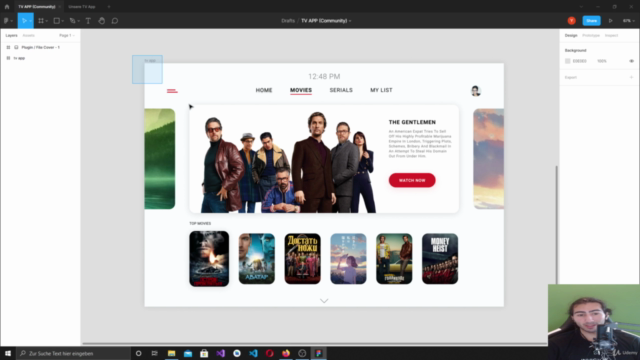Click the Avatar movie poster

[257, 259]
